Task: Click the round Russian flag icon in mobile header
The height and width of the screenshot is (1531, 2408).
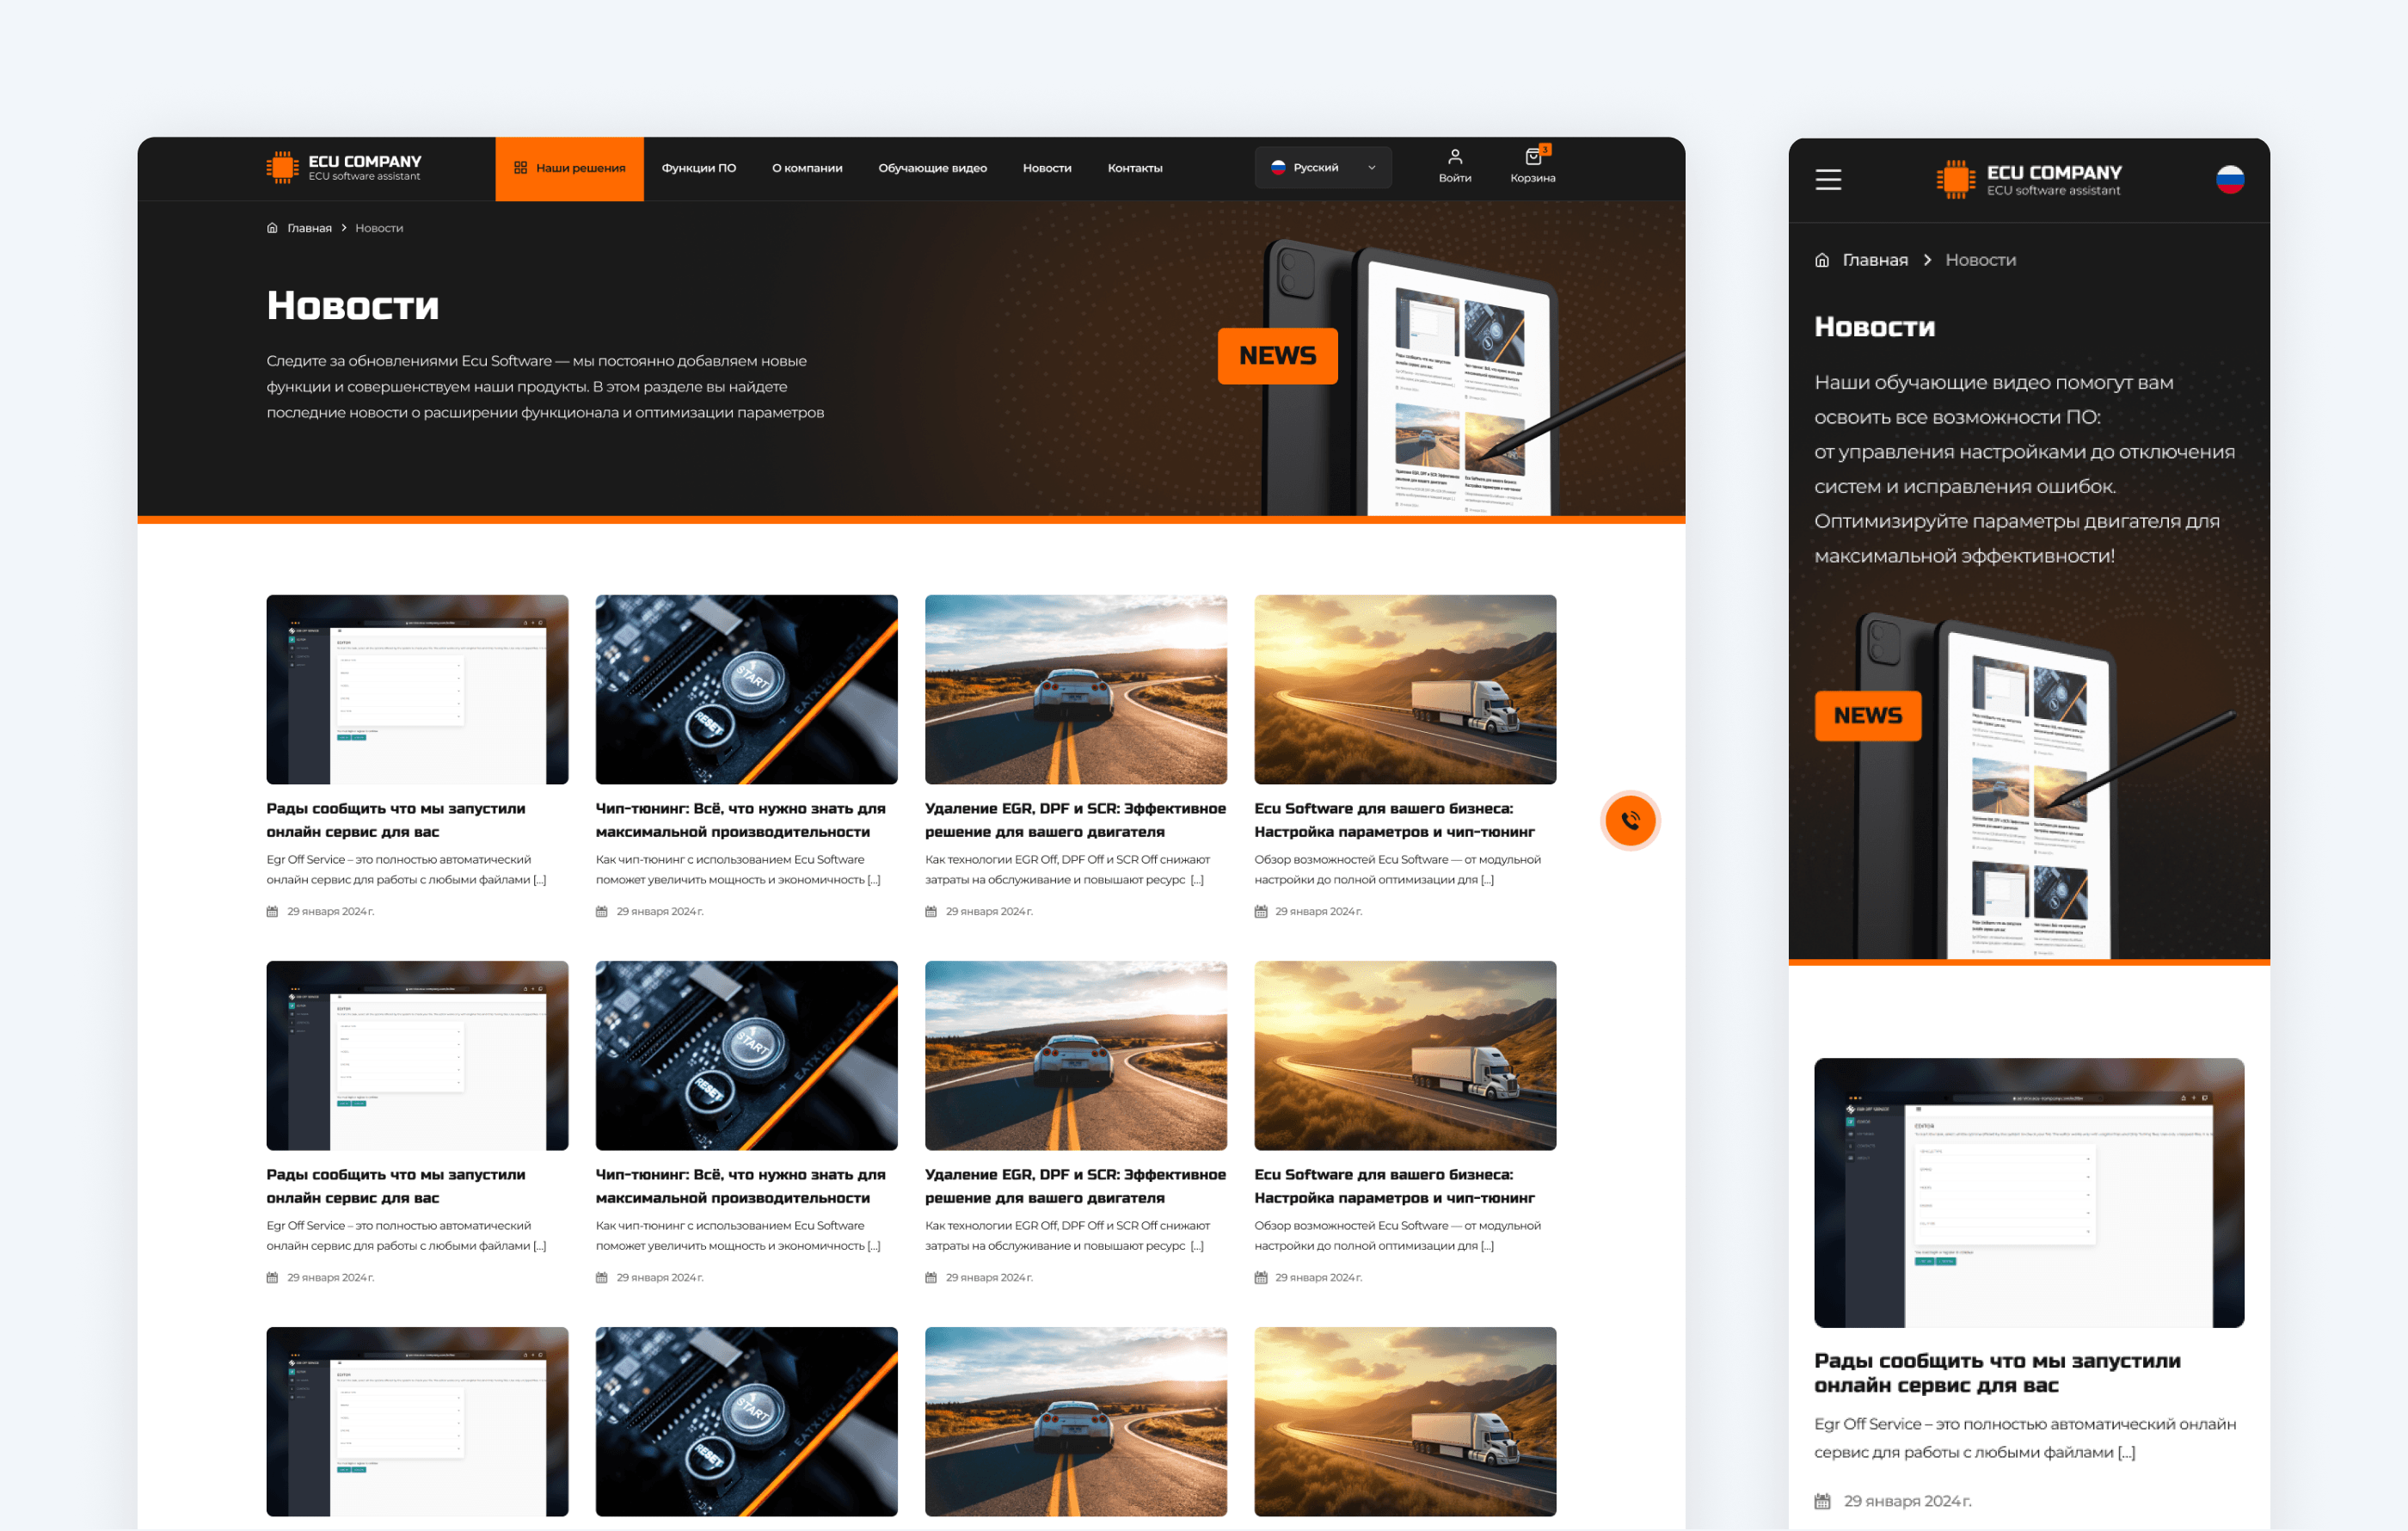Action: (x=2229, y=179)
